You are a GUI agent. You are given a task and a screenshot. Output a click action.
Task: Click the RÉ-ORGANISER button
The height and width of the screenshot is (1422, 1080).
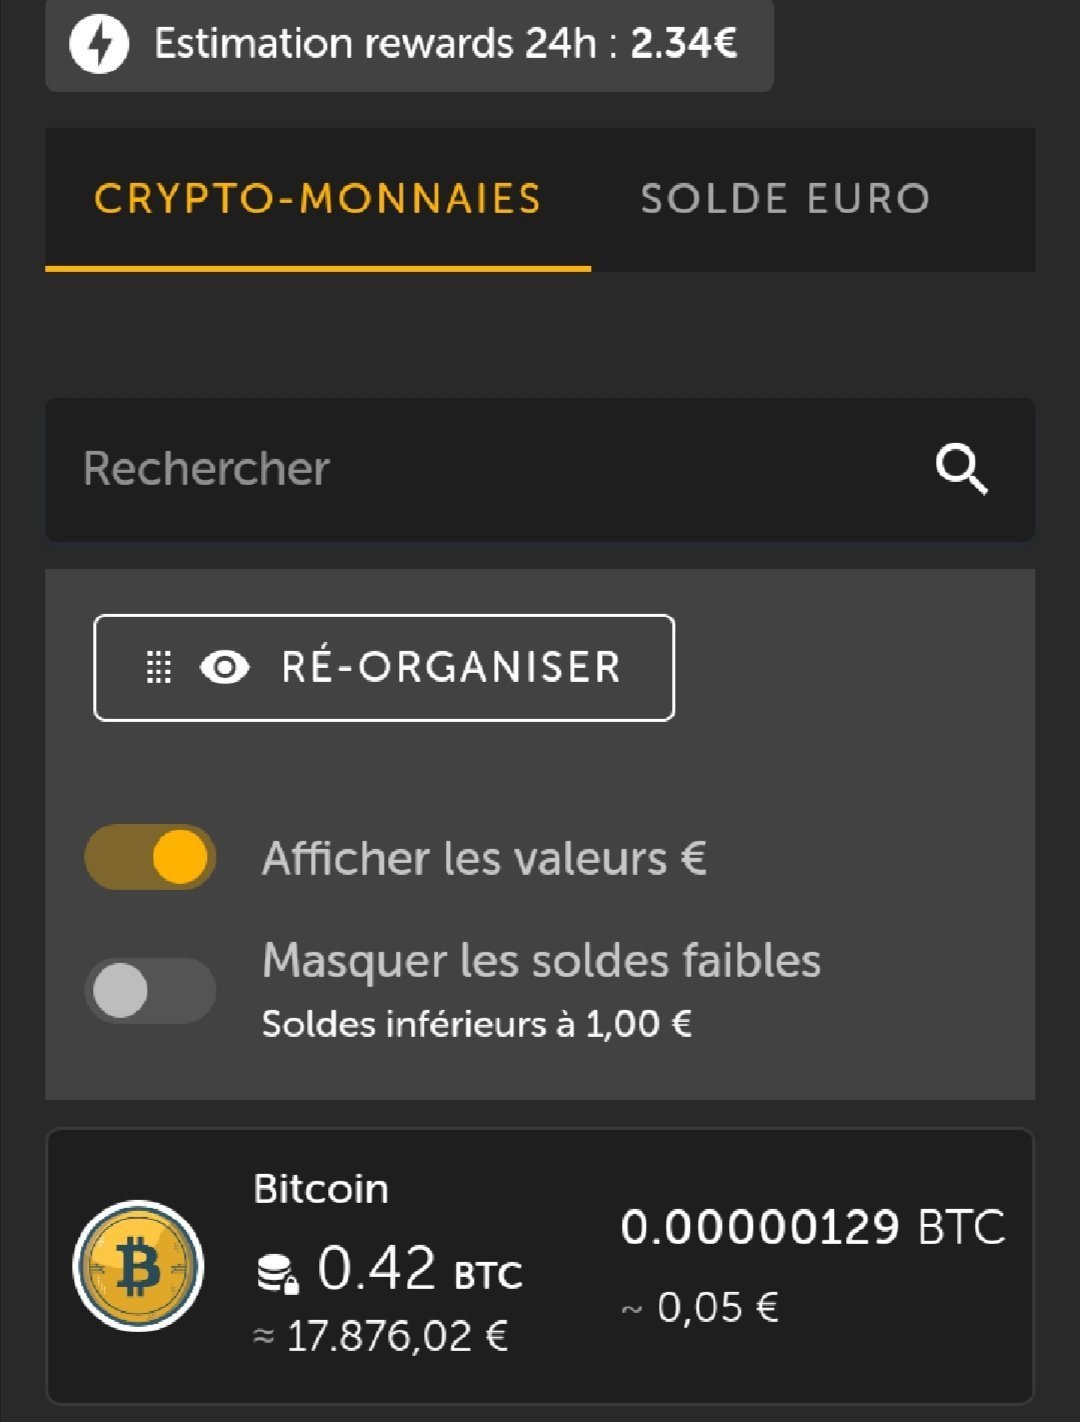[x=384, y=667]
